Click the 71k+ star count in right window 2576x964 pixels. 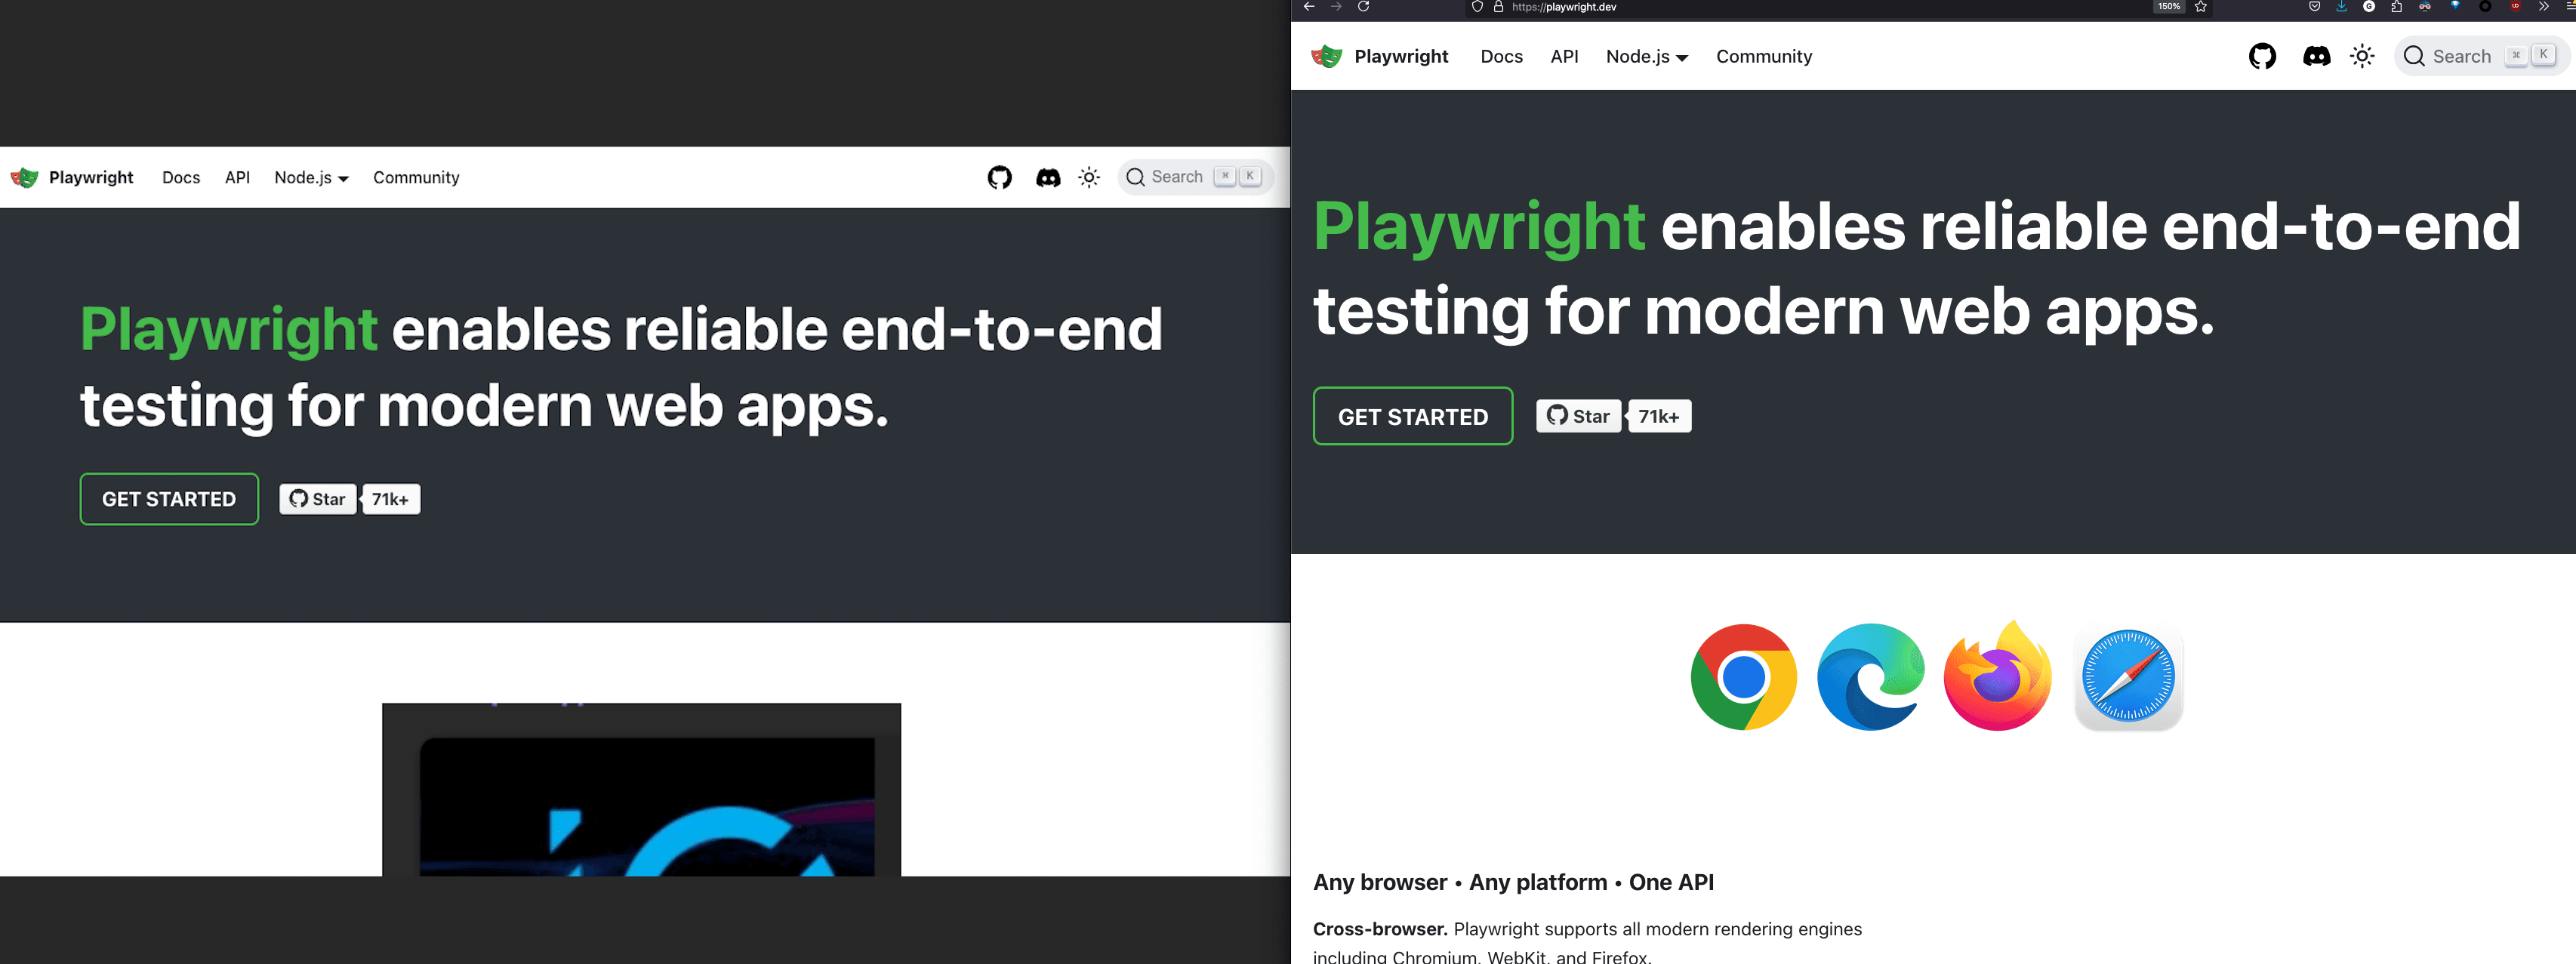(x=1659, y=416)
